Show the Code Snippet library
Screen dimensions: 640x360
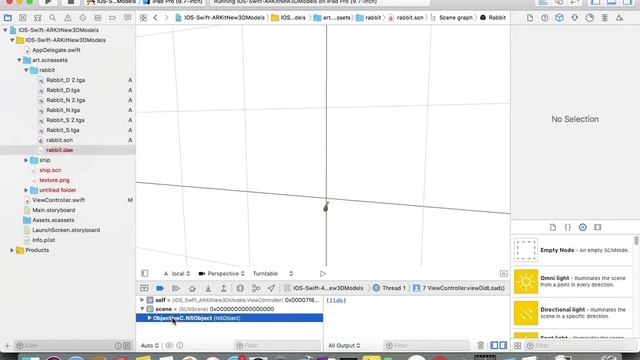pyautogui.click(x=568, y=227)
